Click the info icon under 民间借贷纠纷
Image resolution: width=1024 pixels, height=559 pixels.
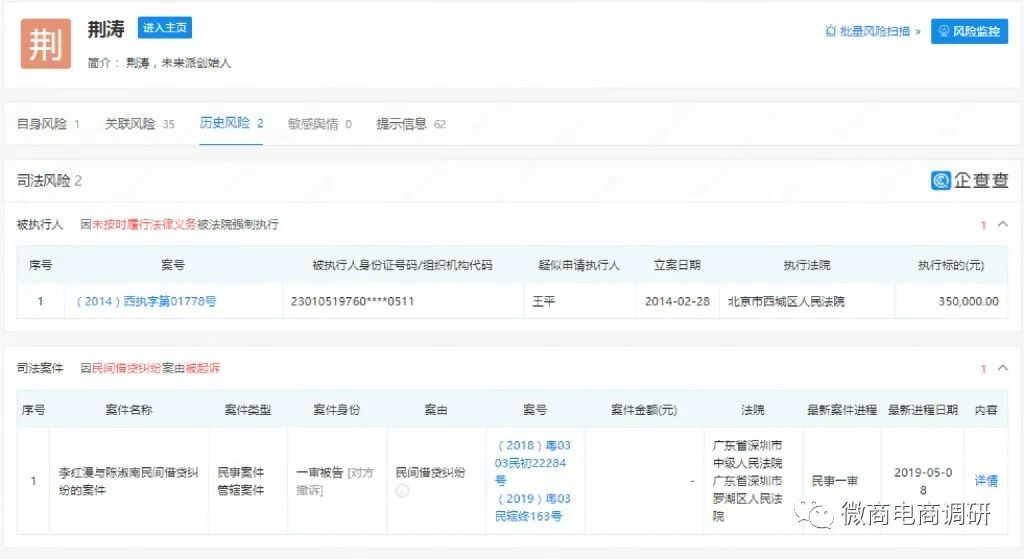point(402,491)
